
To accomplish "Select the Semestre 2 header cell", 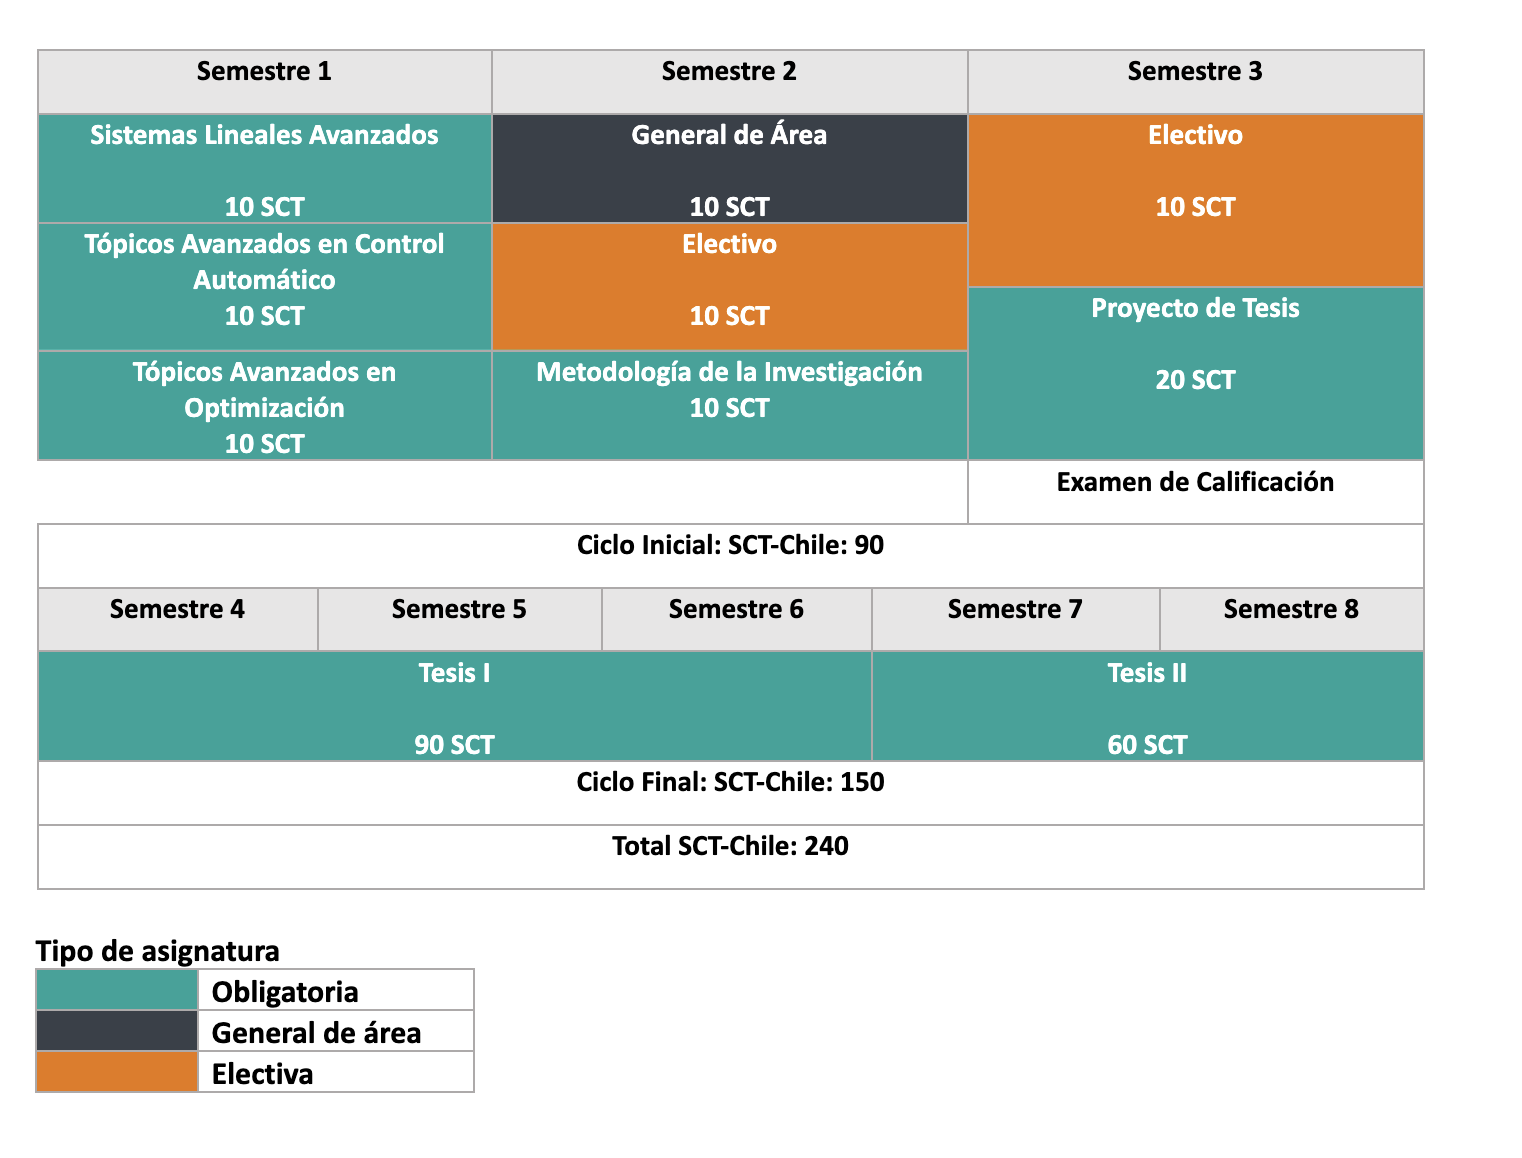I will [729, 81].
